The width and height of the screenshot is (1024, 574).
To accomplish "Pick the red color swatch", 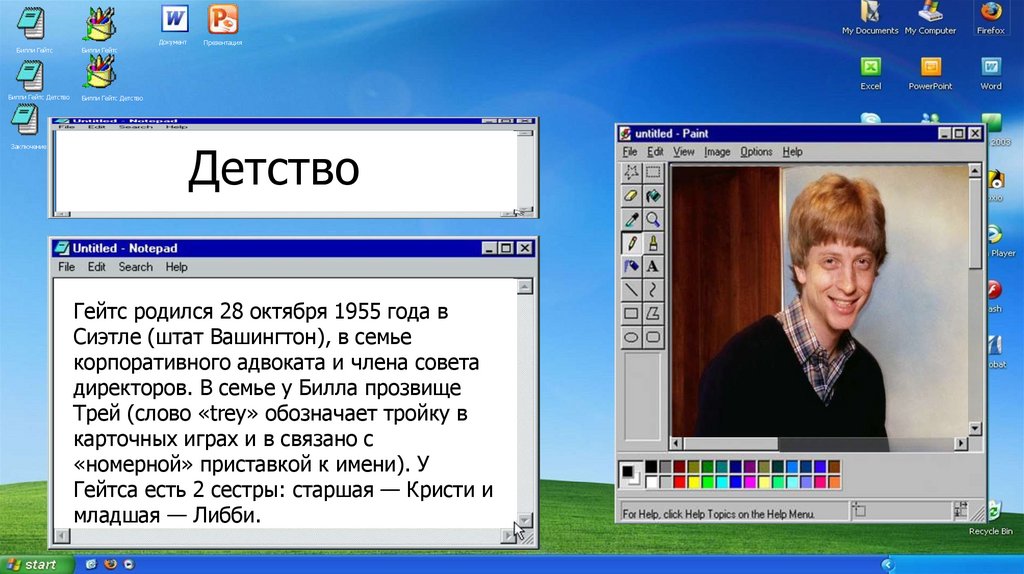I will [679, 482].
